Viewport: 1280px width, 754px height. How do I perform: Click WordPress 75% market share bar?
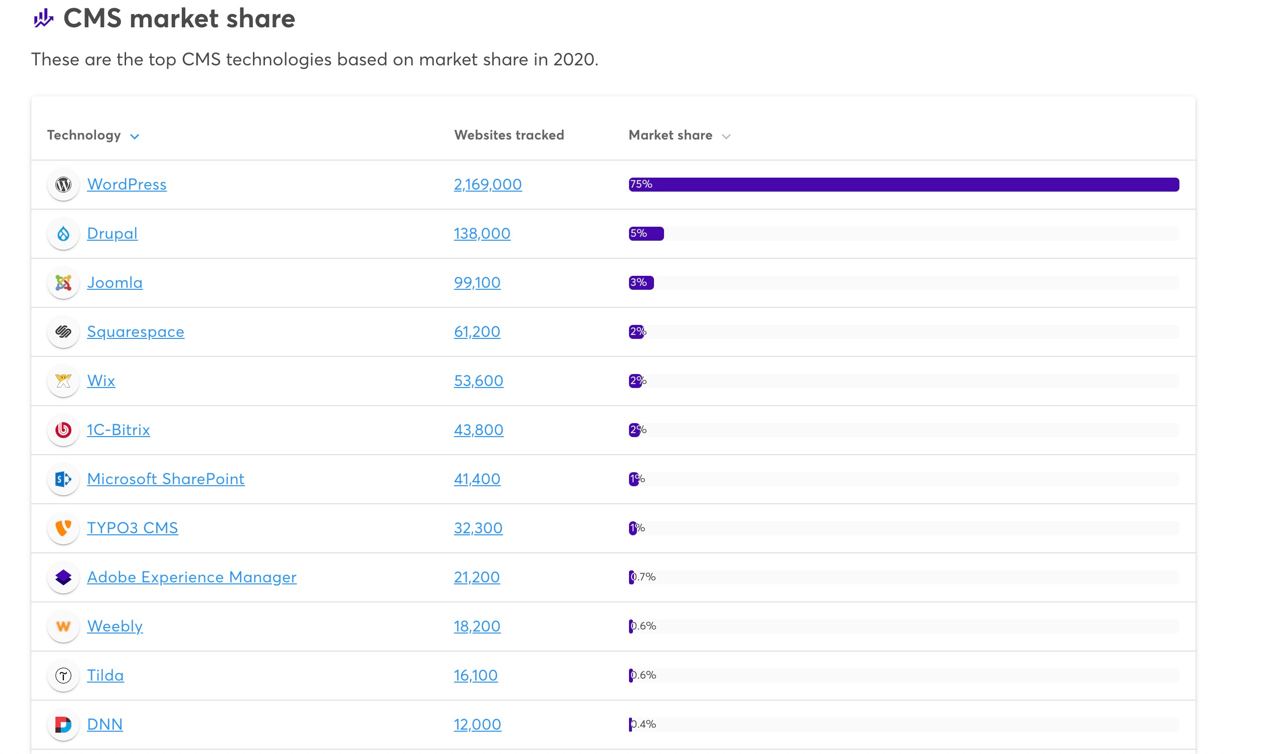click(x=904, y=184)
